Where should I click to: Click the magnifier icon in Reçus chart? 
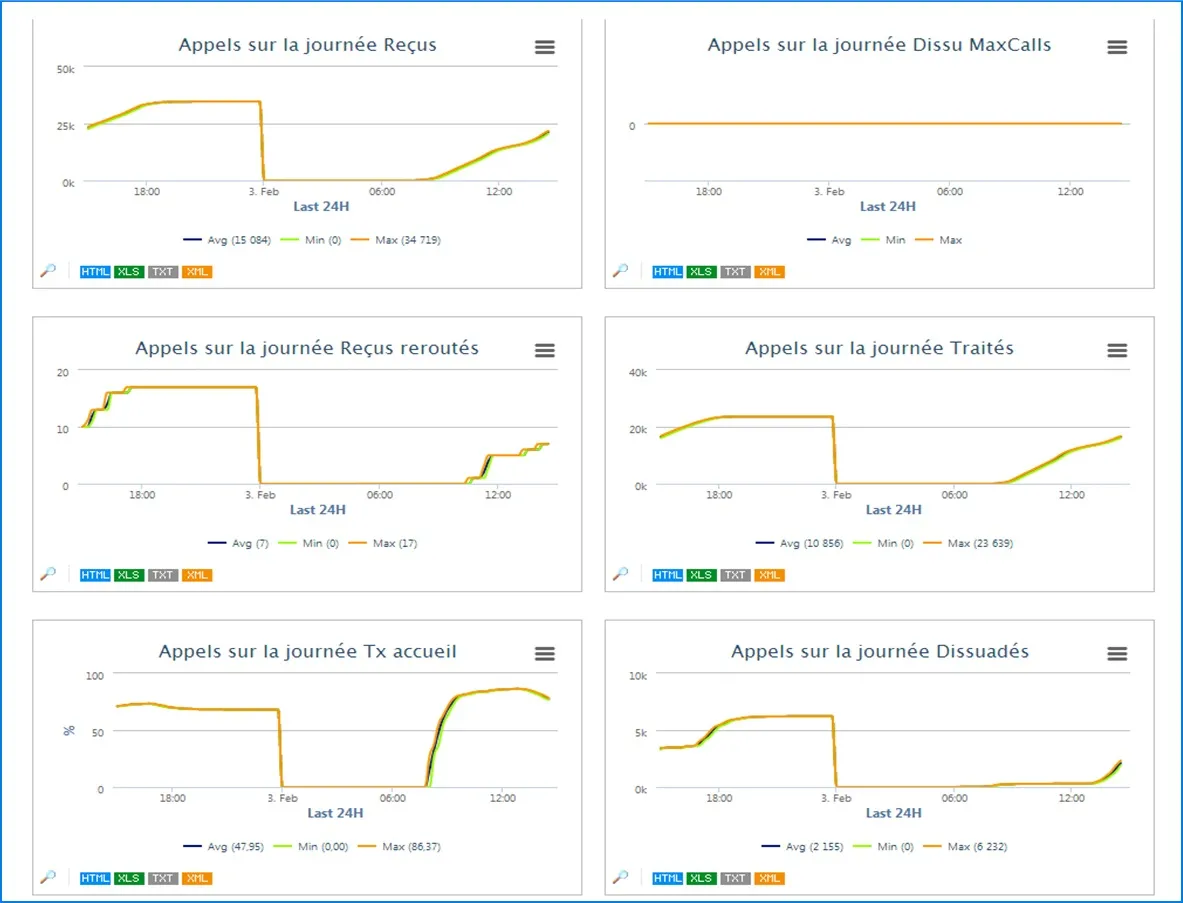48,271
